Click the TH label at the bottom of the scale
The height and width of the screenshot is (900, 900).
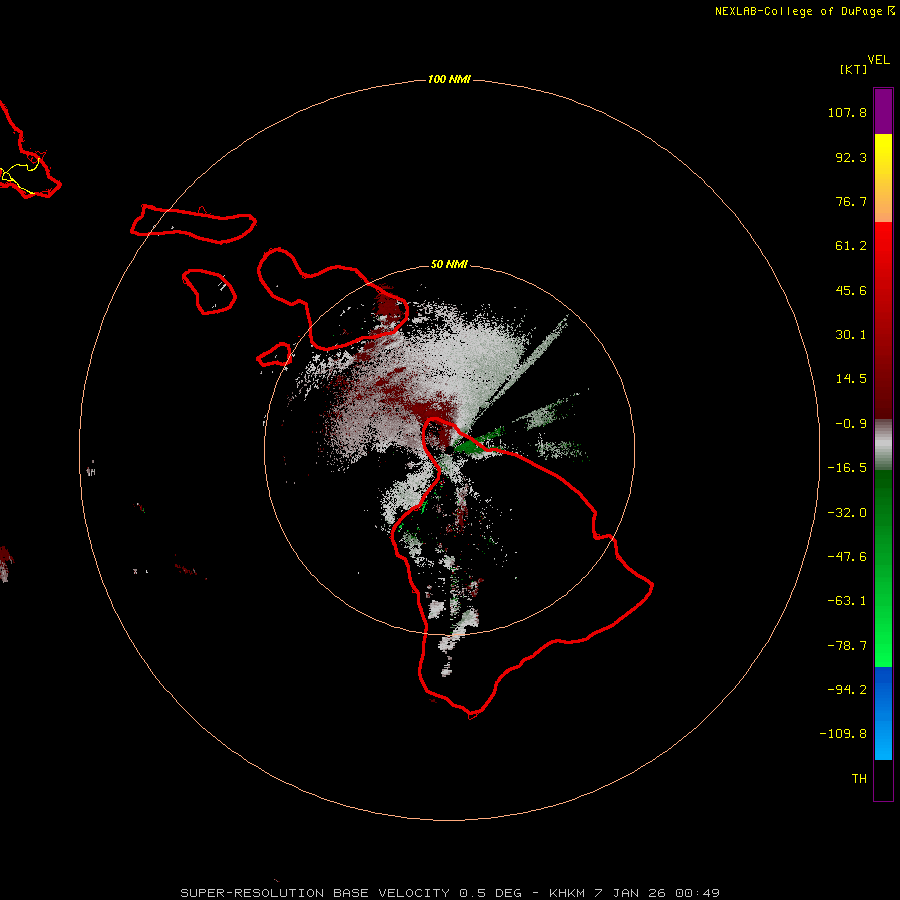pos(859,779)
